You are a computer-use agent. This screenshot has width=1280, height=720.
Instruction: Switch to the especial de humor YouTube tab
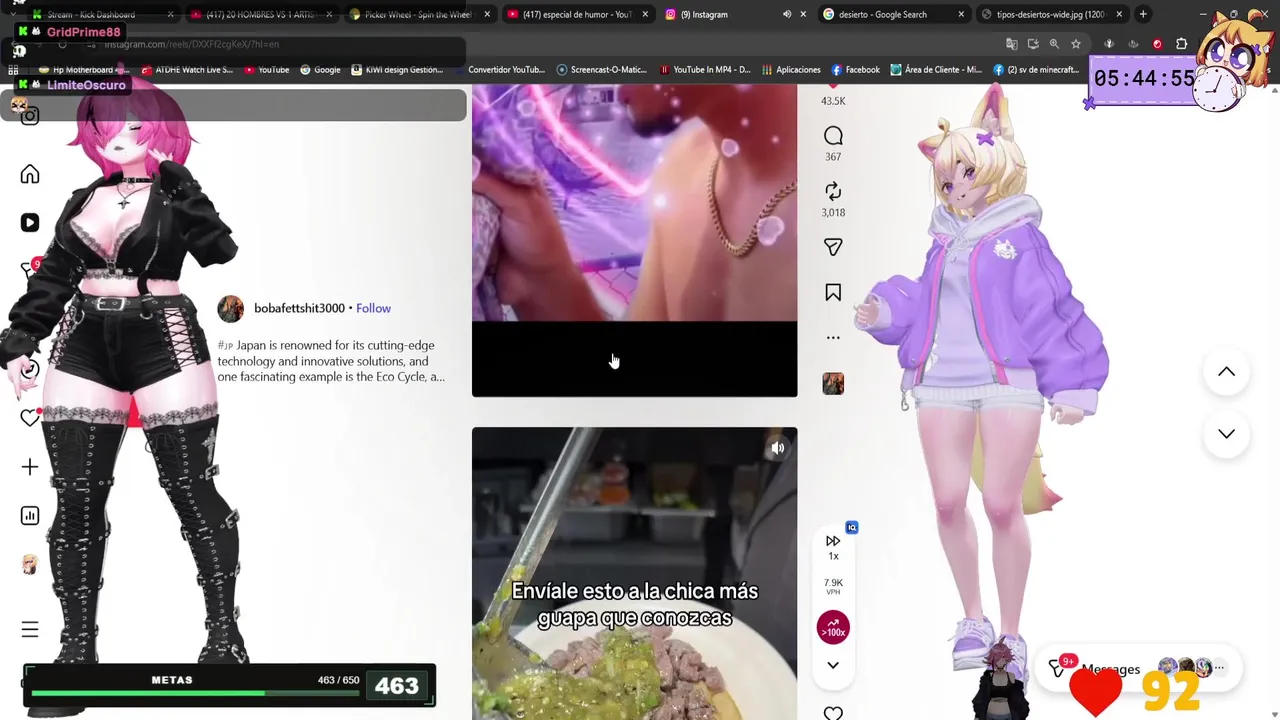click(577, 14)
